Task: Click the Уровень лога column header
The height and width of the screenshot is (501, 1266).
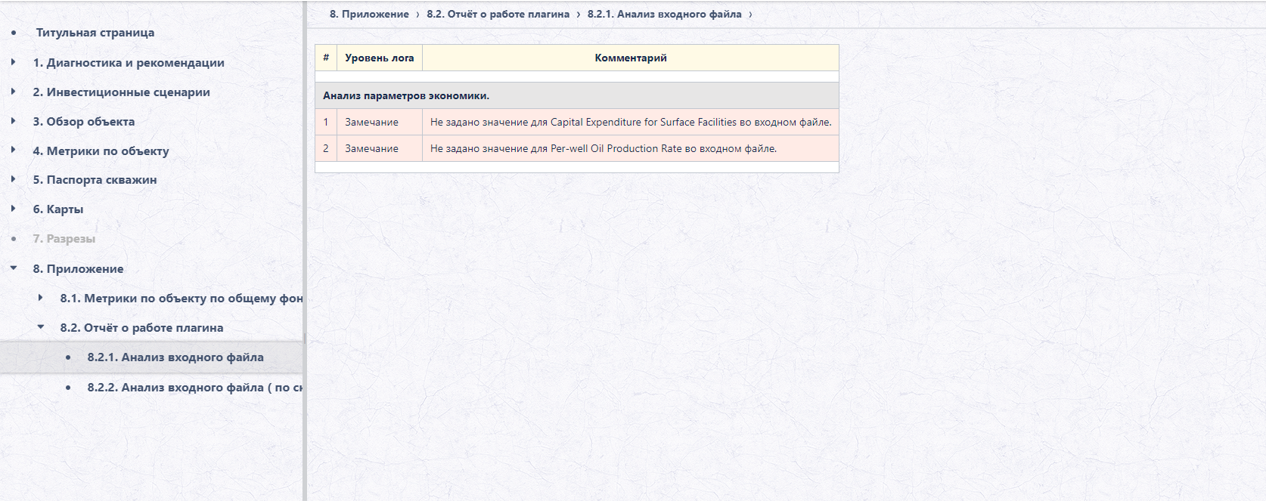Action: coord(380,58)
